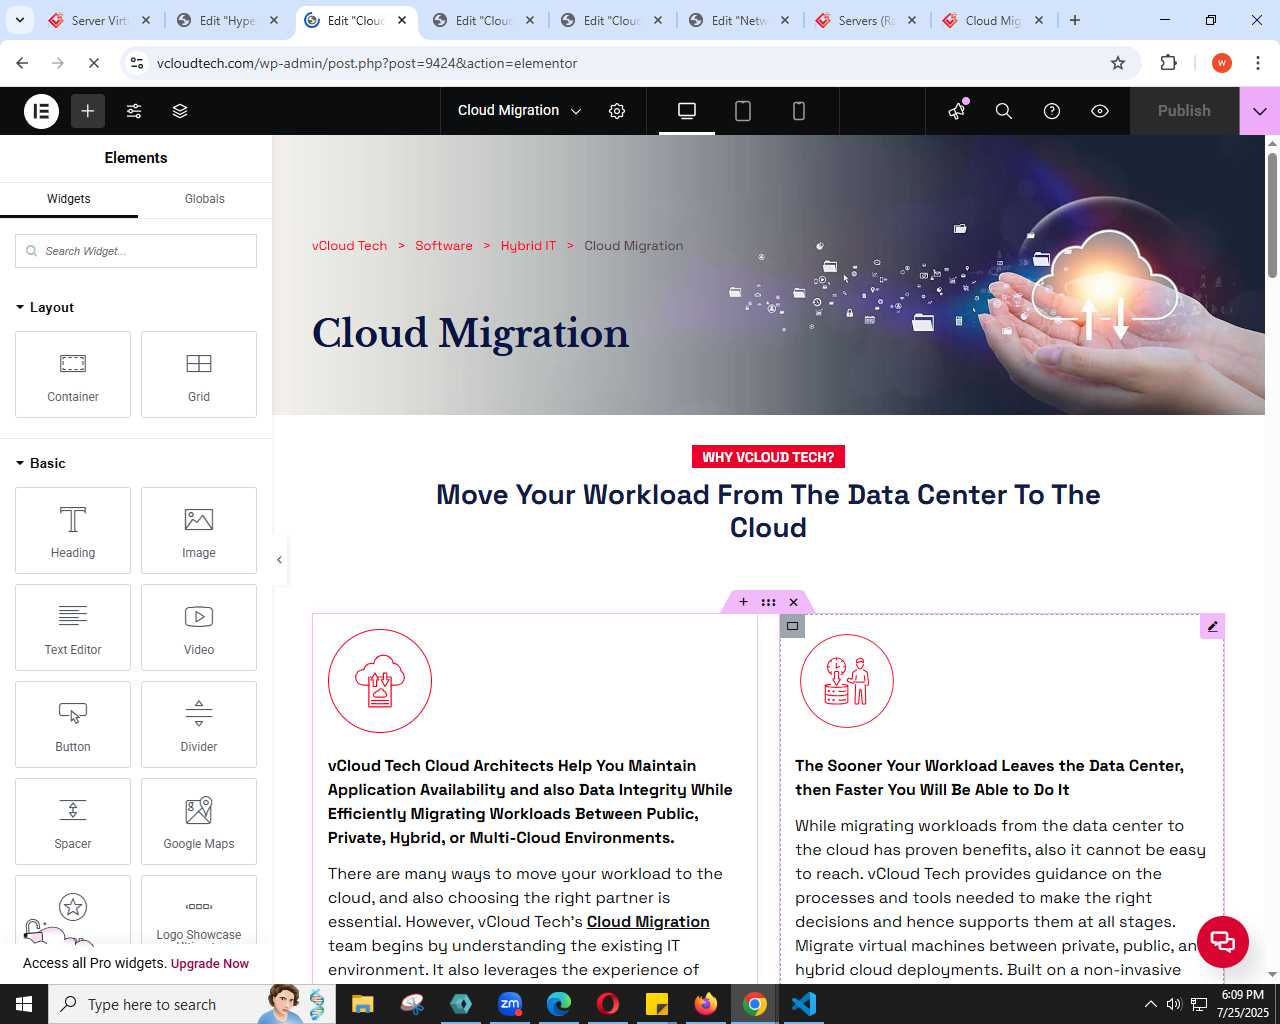Viewport: 1280px width, 1024px height.
Task: Open Zoom from the taskbar
Action: pos(510,1004)
